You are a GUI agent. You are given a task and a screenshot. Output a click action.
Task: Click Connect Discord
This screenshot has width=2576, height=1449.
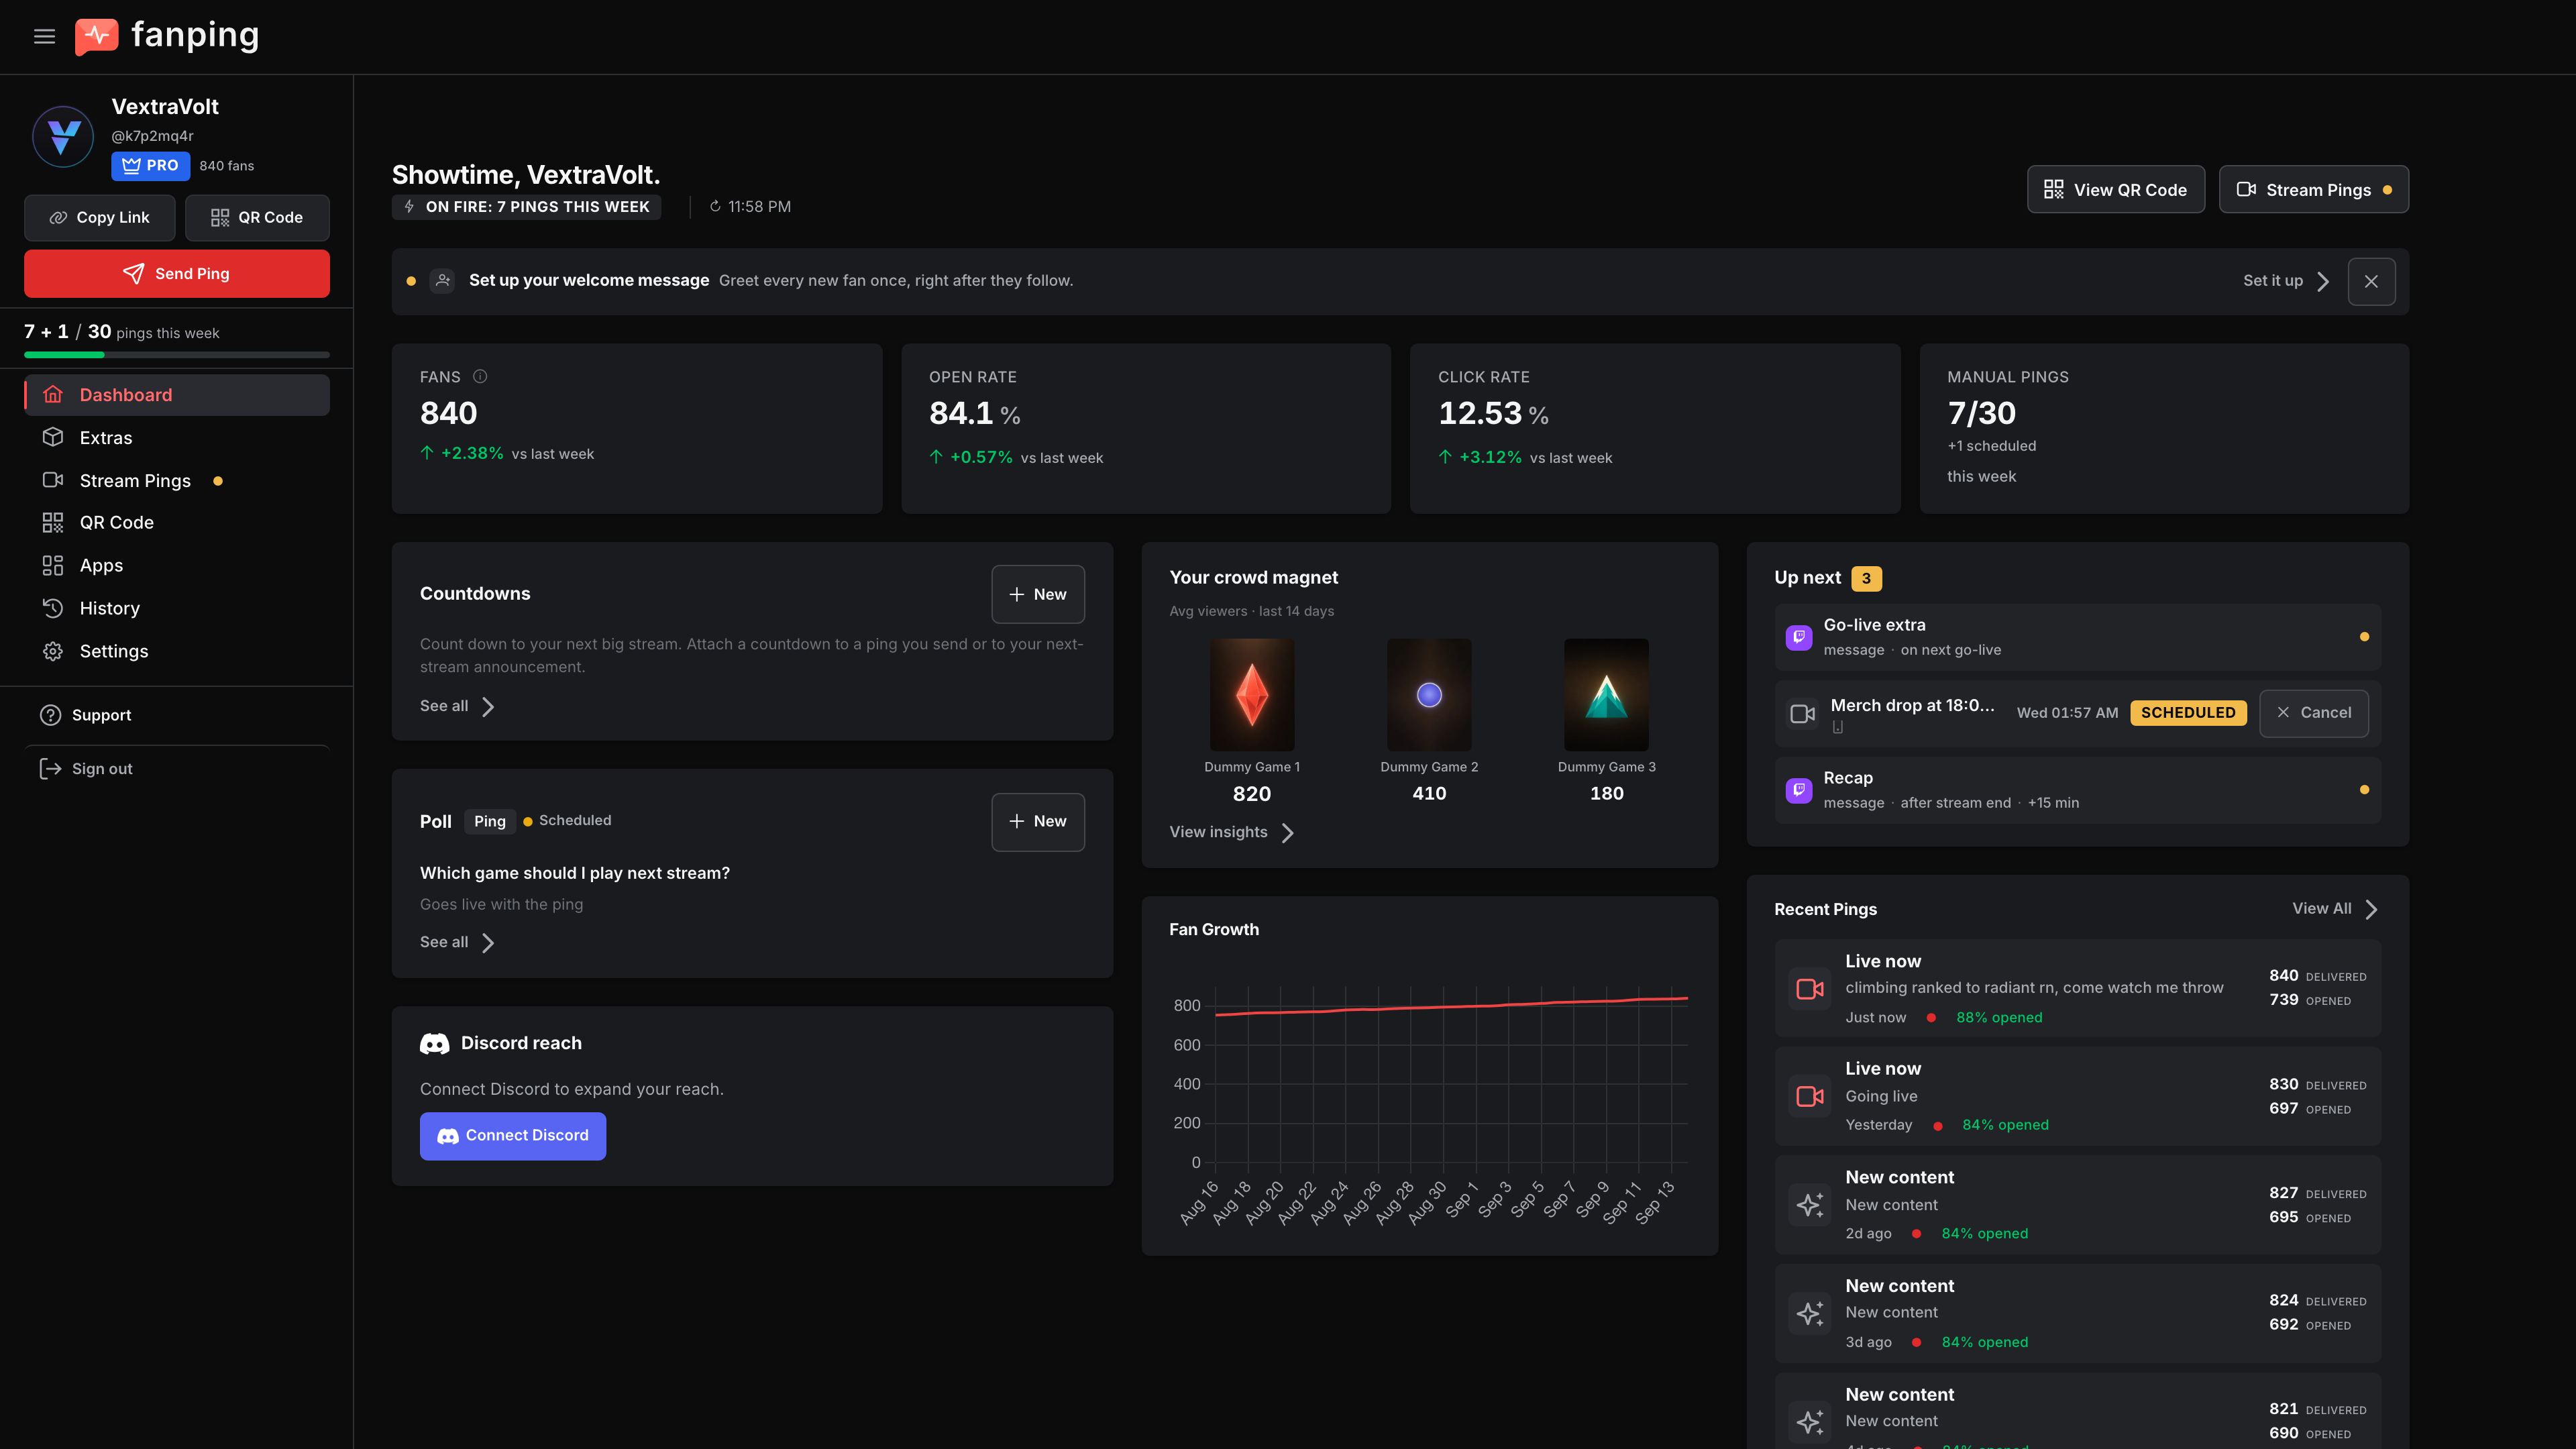tap(513, 1136)
